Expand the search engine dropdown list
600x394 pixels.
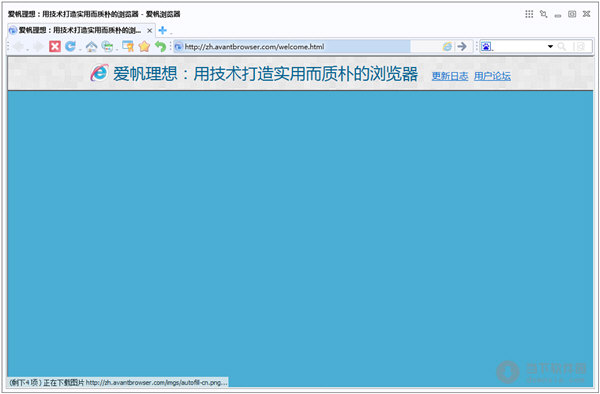(x=550, y=47)
